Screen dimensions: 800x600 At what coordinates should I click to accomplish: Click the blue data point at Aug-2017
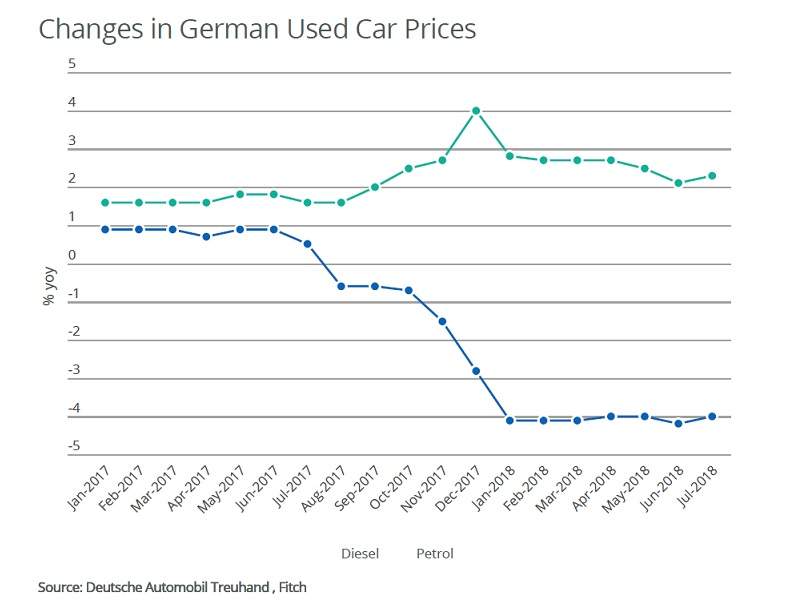[340, 286]
